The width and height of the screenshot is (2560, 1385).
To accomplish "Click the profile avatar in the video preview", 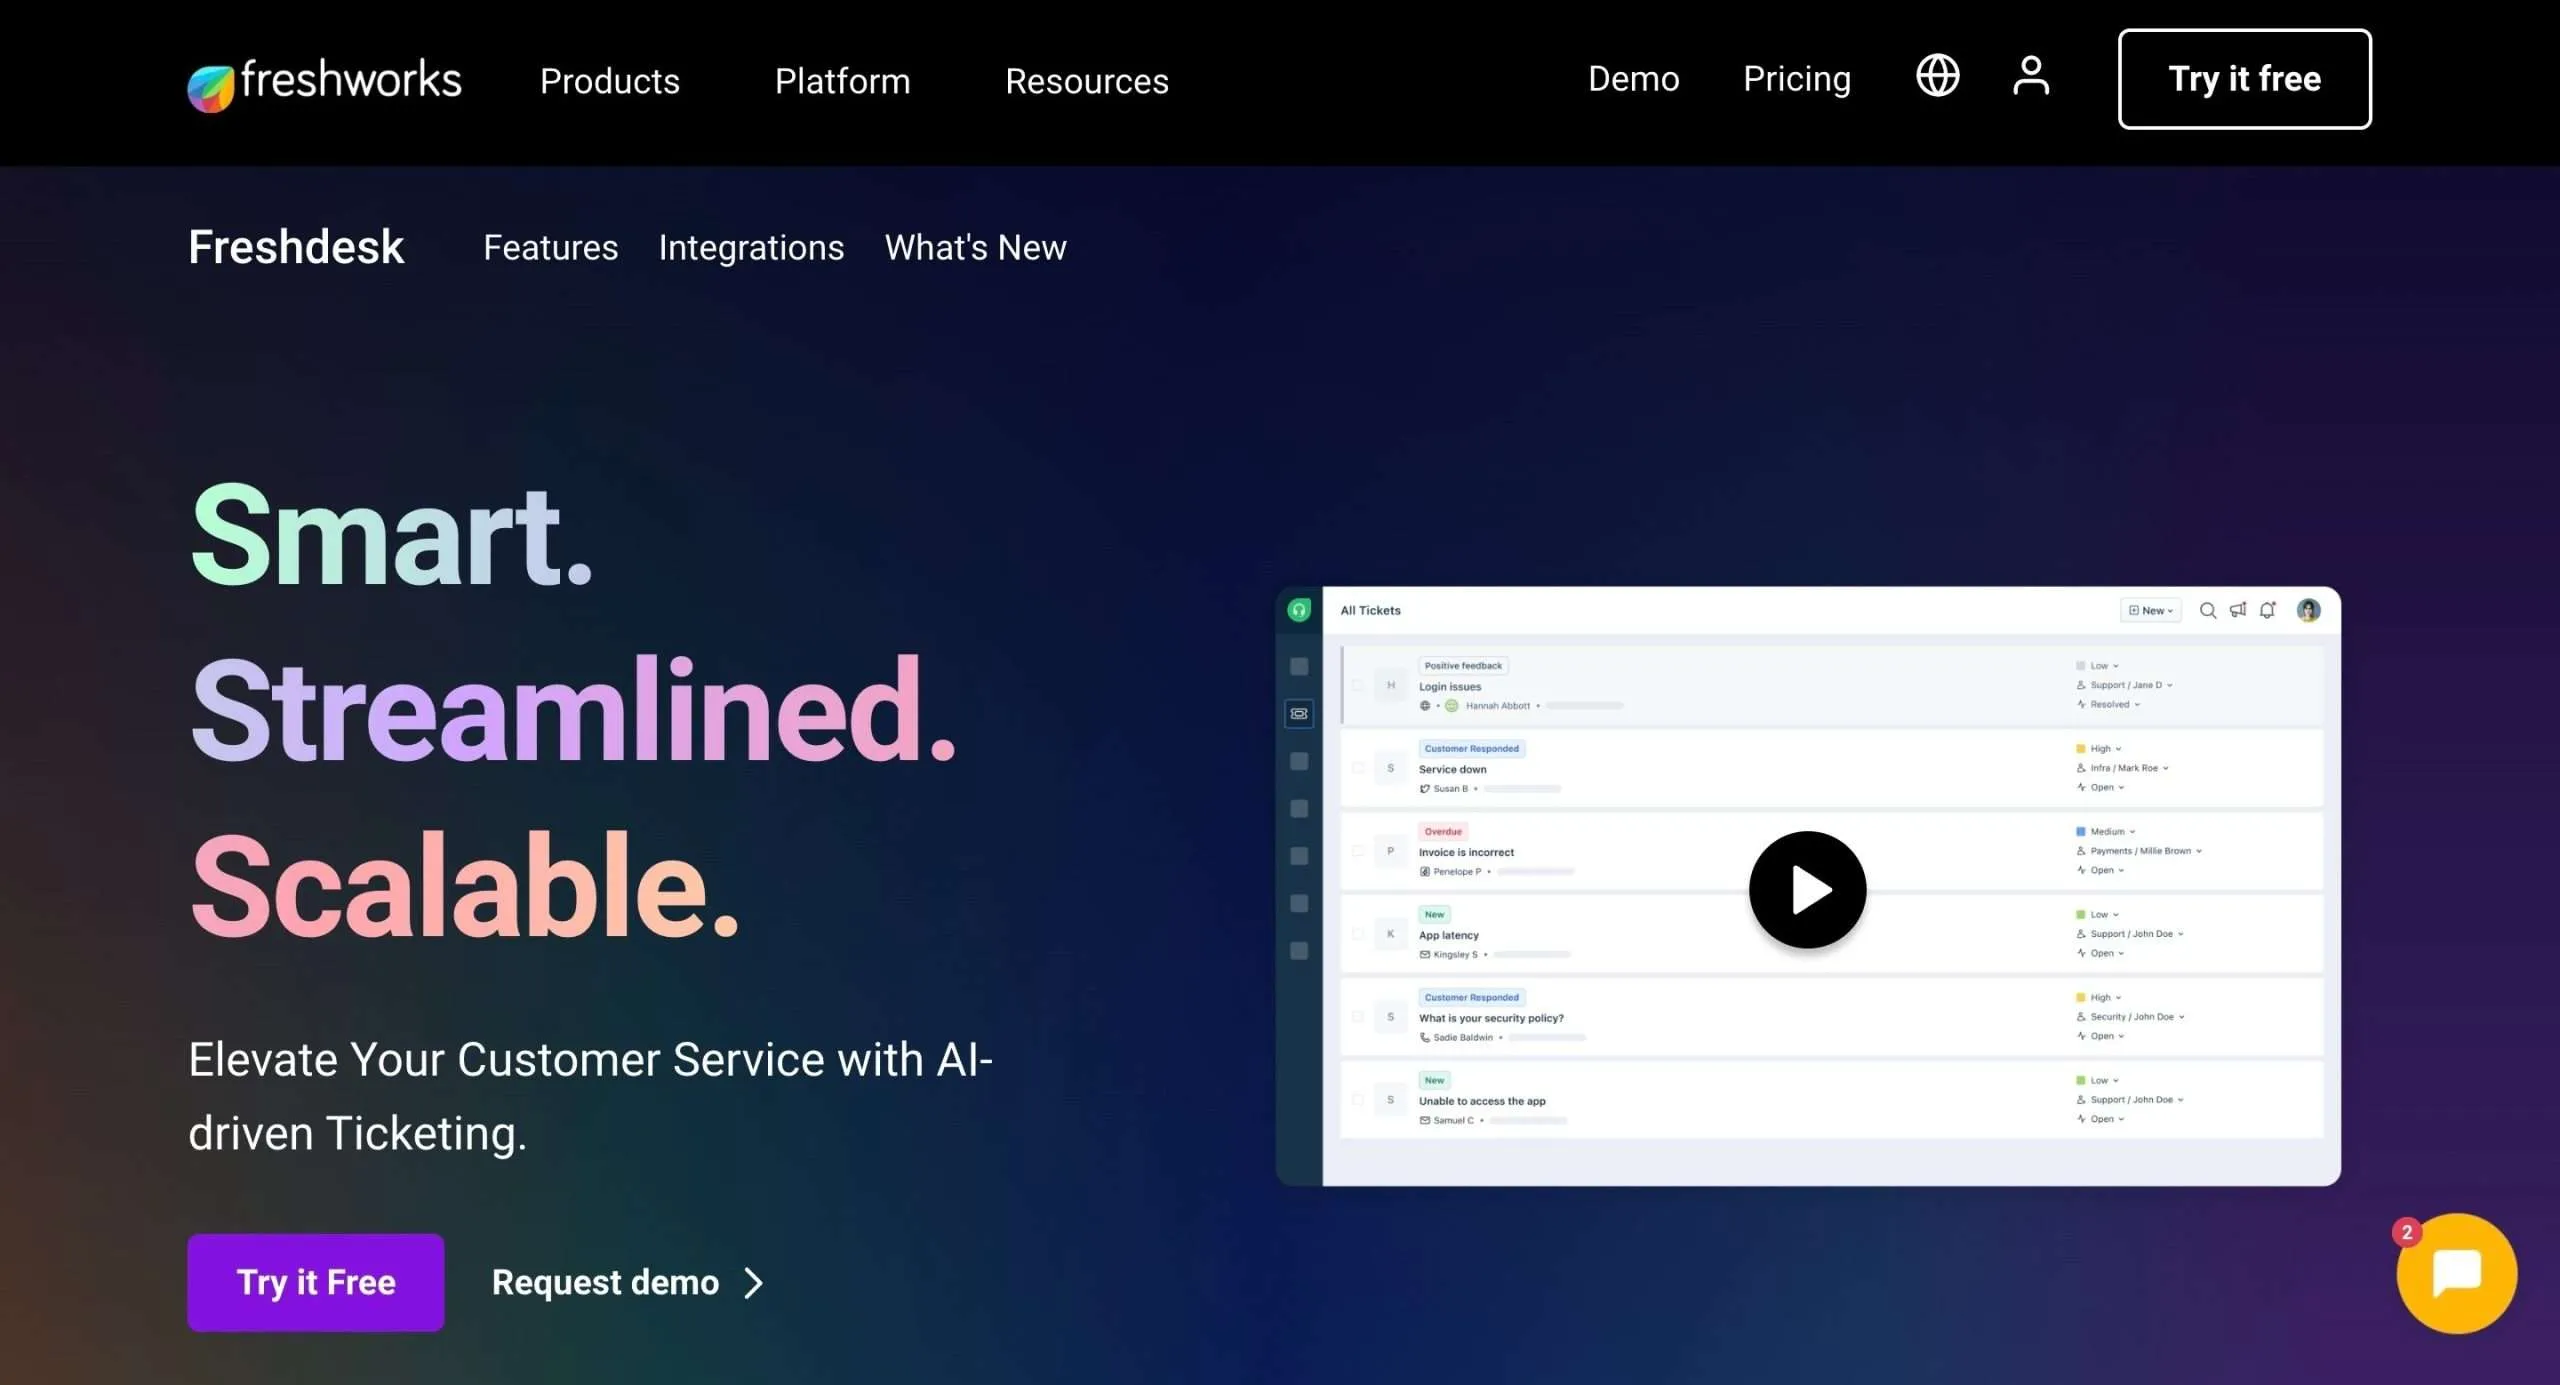I will [2308, 610].
